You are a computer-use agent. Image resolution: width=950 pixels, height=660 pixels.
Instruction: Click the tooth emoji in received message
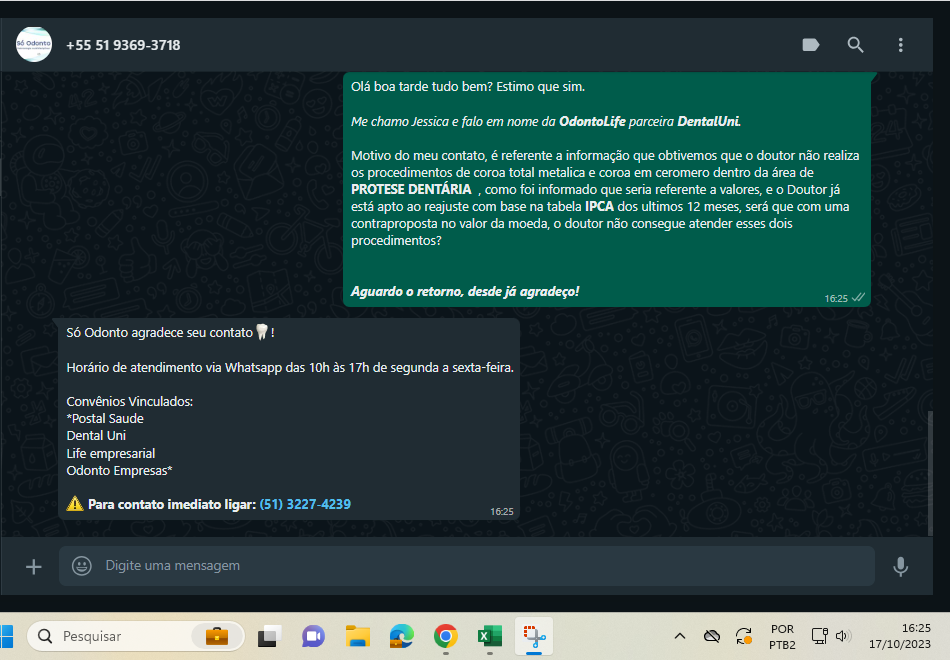tap(262, 332)
